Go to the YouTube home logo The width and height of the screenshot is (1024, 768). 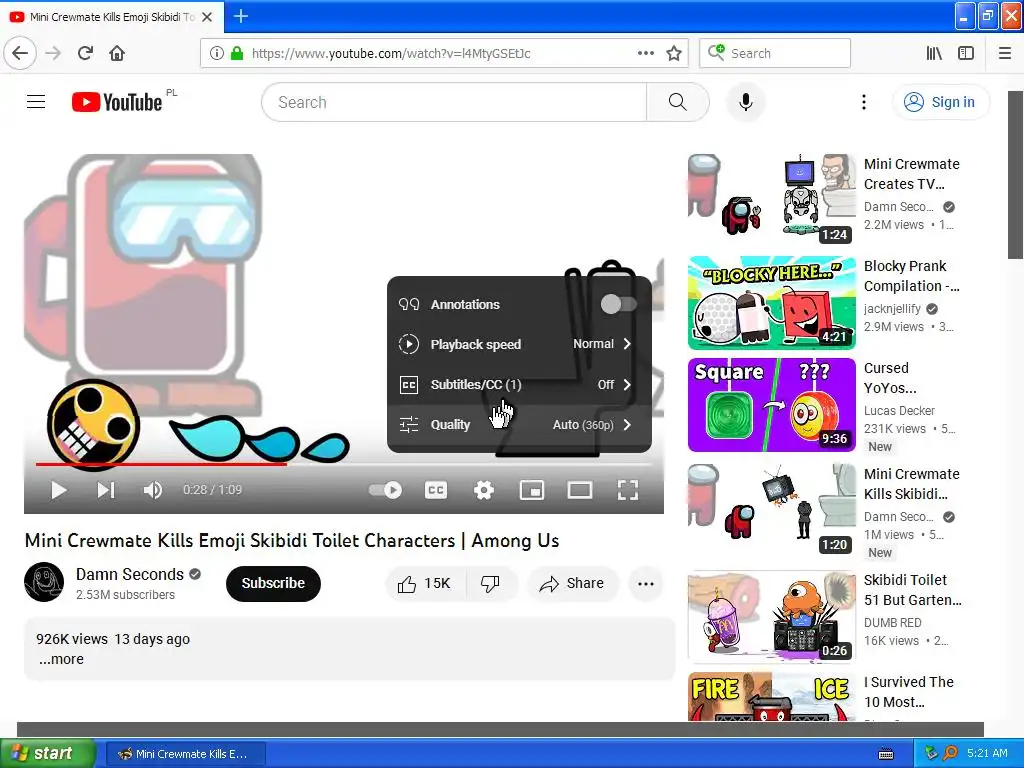117,102
